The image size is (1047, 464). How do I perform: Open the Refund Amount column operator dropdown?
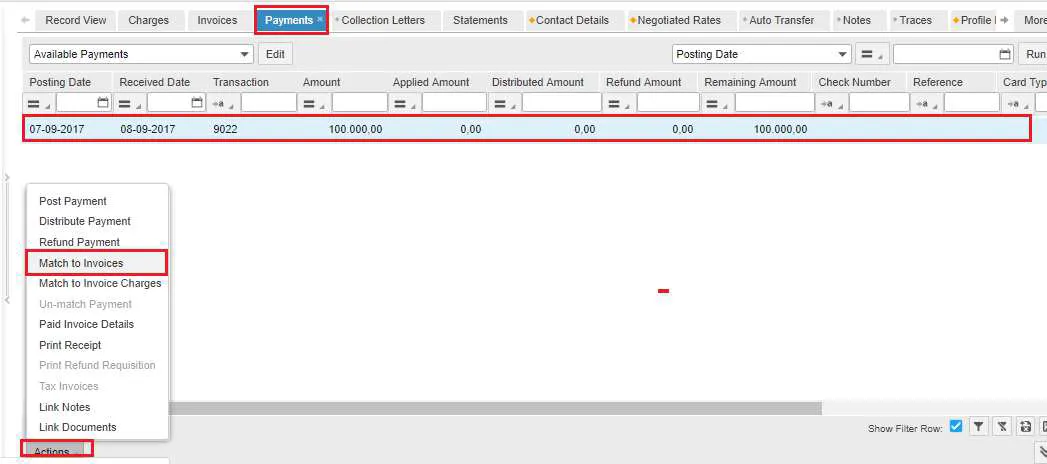(x=619, y=103)
